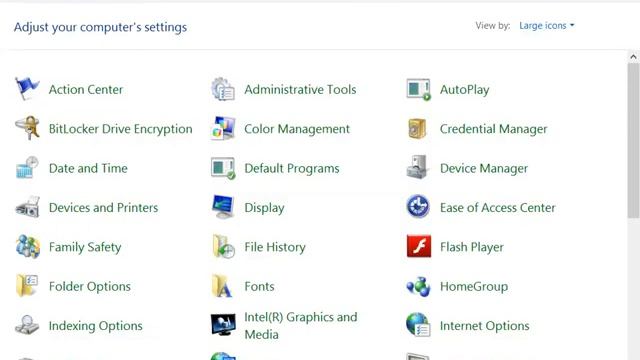Click the Intel(R) Graphics and Media label
The height and width of the screenshot is (360, 640).
coord(301,326)
